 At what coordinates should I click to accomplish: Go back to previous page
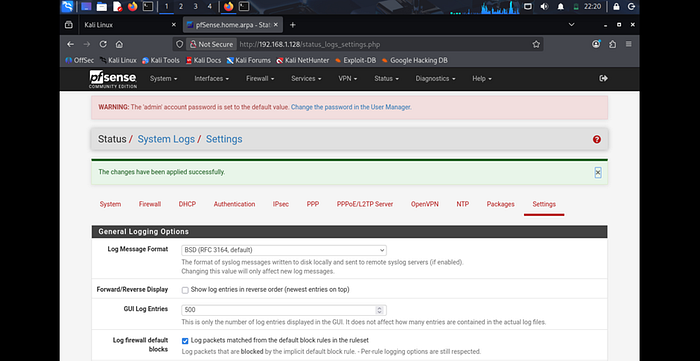70,44
